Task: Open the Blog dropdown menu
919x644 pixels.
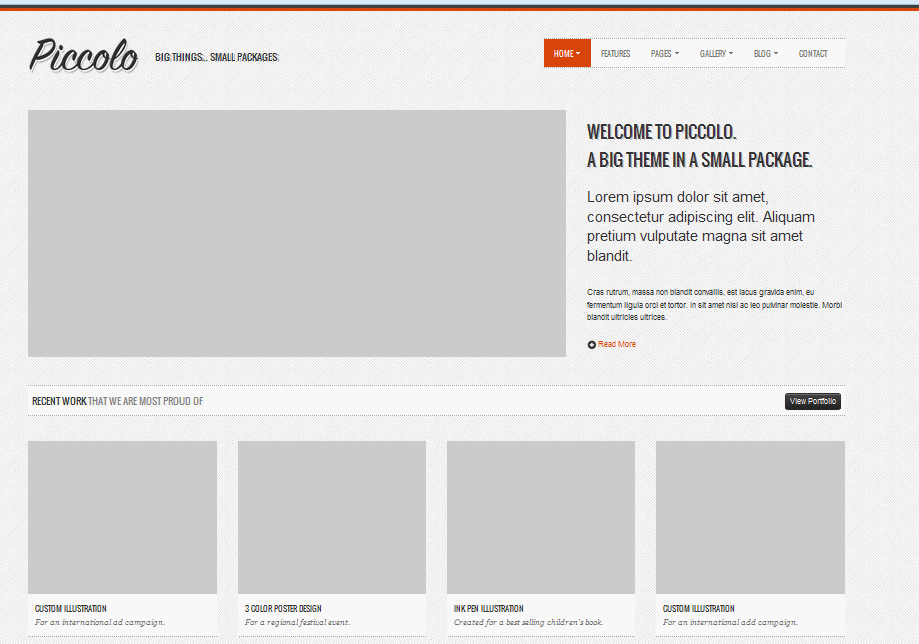Action: 766,54
